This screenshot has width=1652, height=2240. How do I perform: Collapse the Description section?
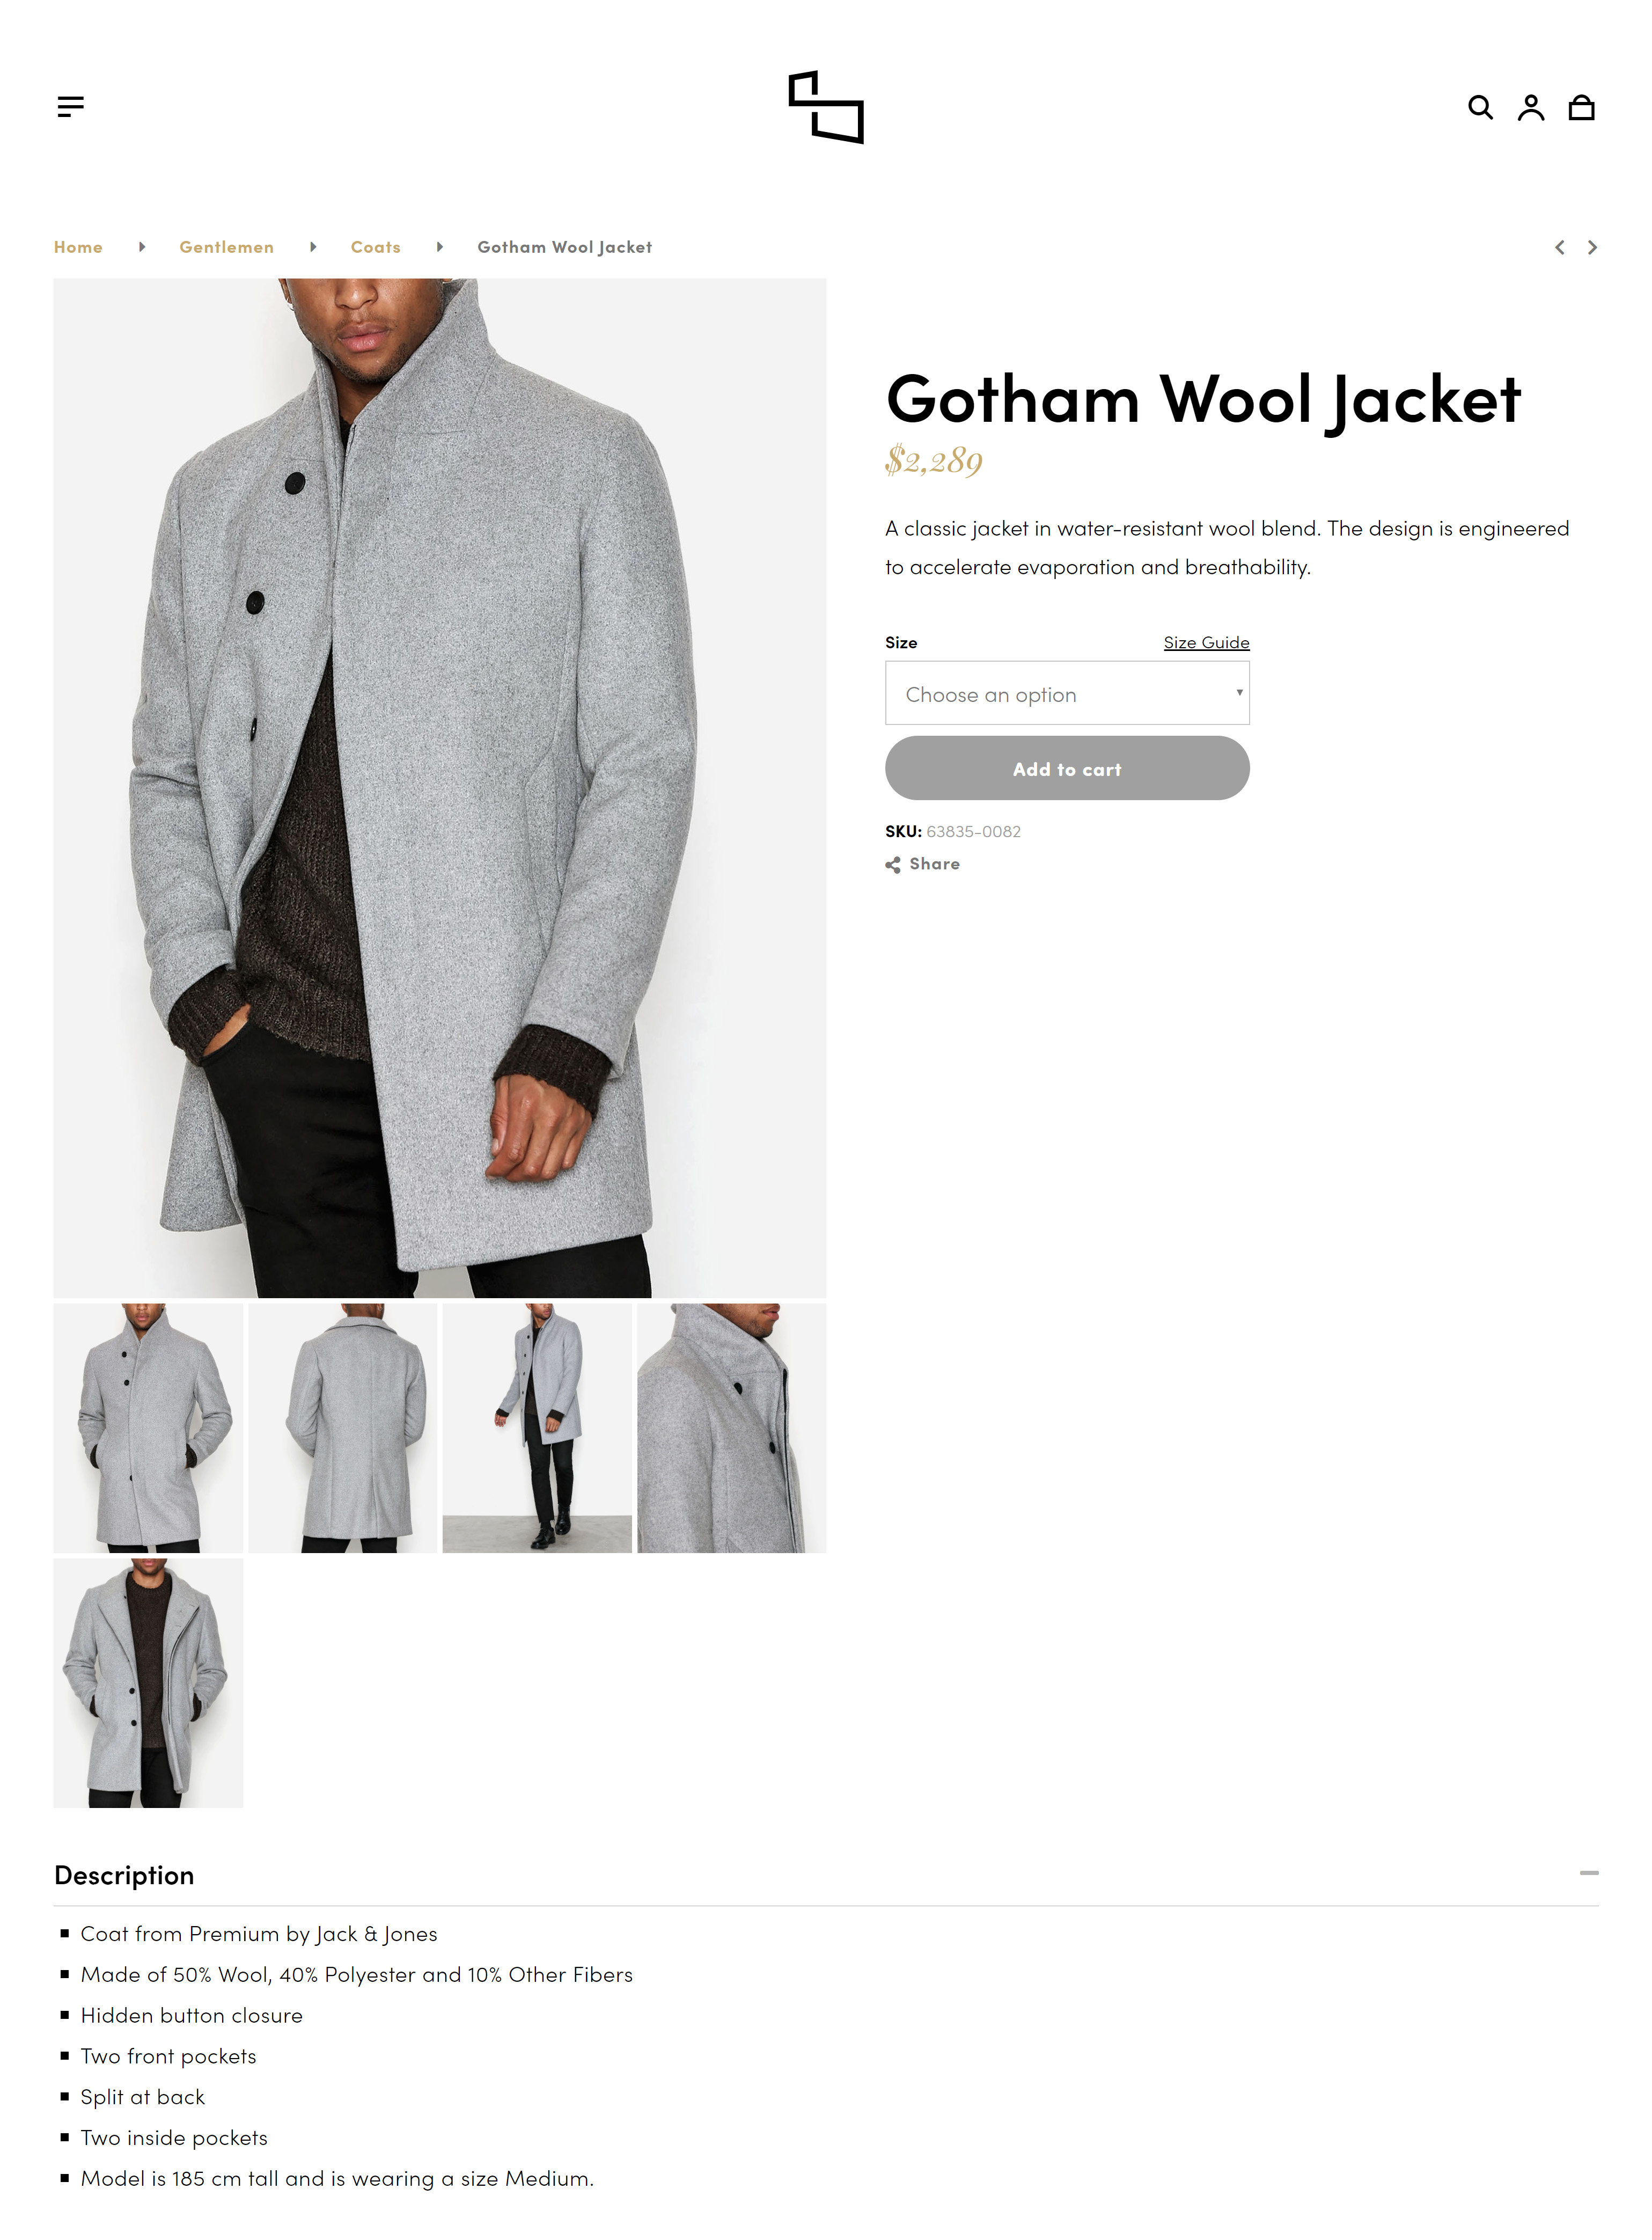coord(1588,1873)
